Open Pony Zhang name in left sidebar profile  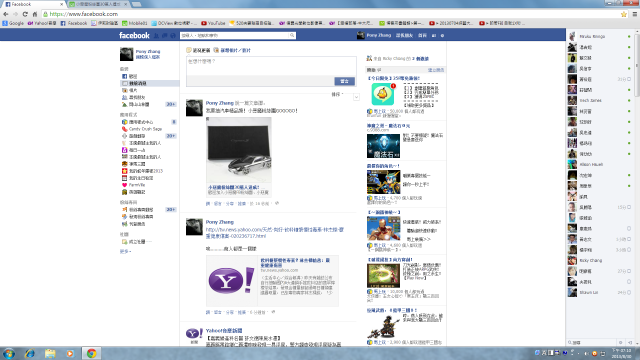148,51
